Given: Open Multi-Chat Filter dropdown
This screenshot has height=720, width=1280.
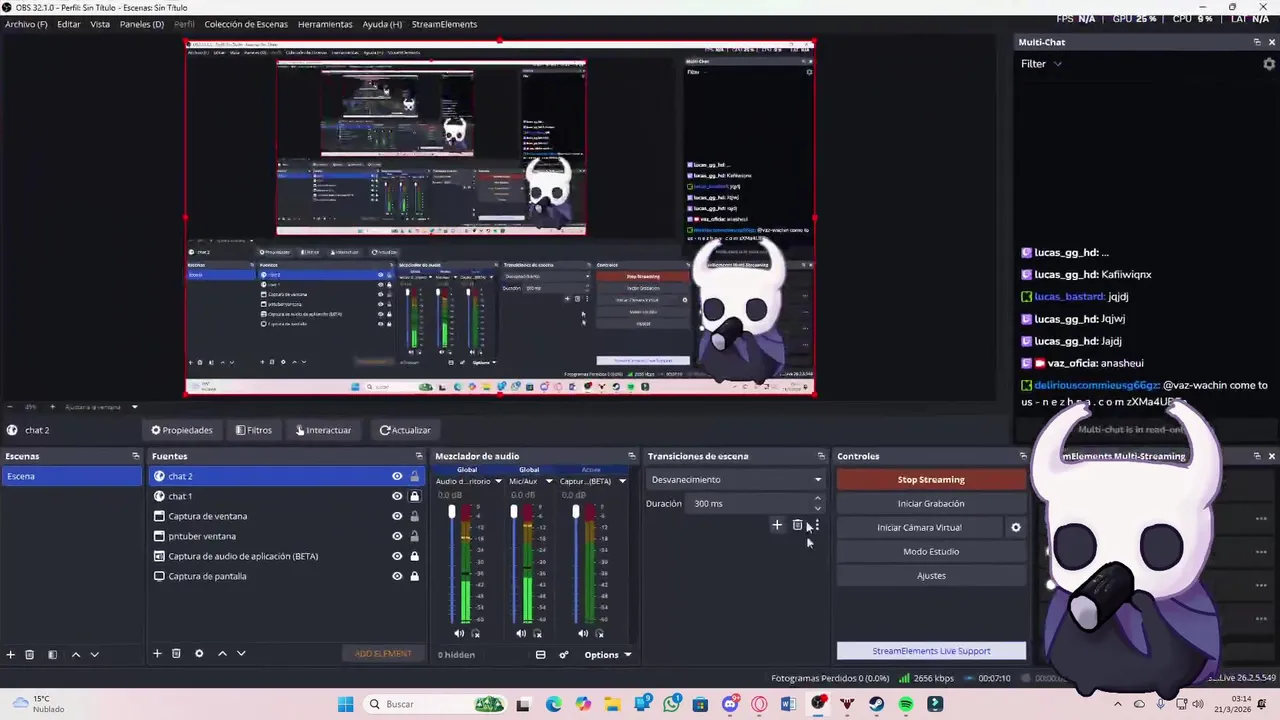Looking at the screenshot, I should 1041,64.
